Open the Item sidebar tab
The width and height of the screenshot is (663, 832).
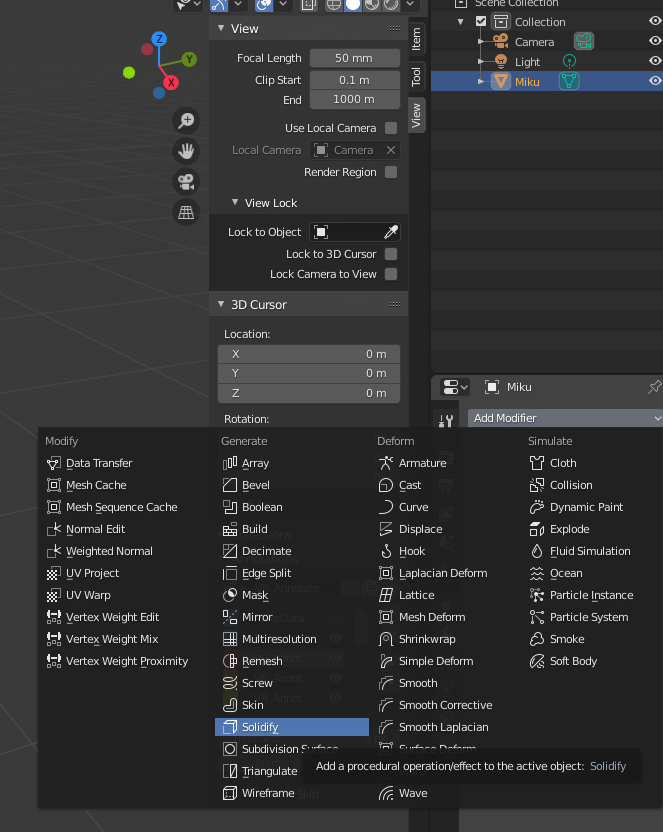click(x=416, y=39)
